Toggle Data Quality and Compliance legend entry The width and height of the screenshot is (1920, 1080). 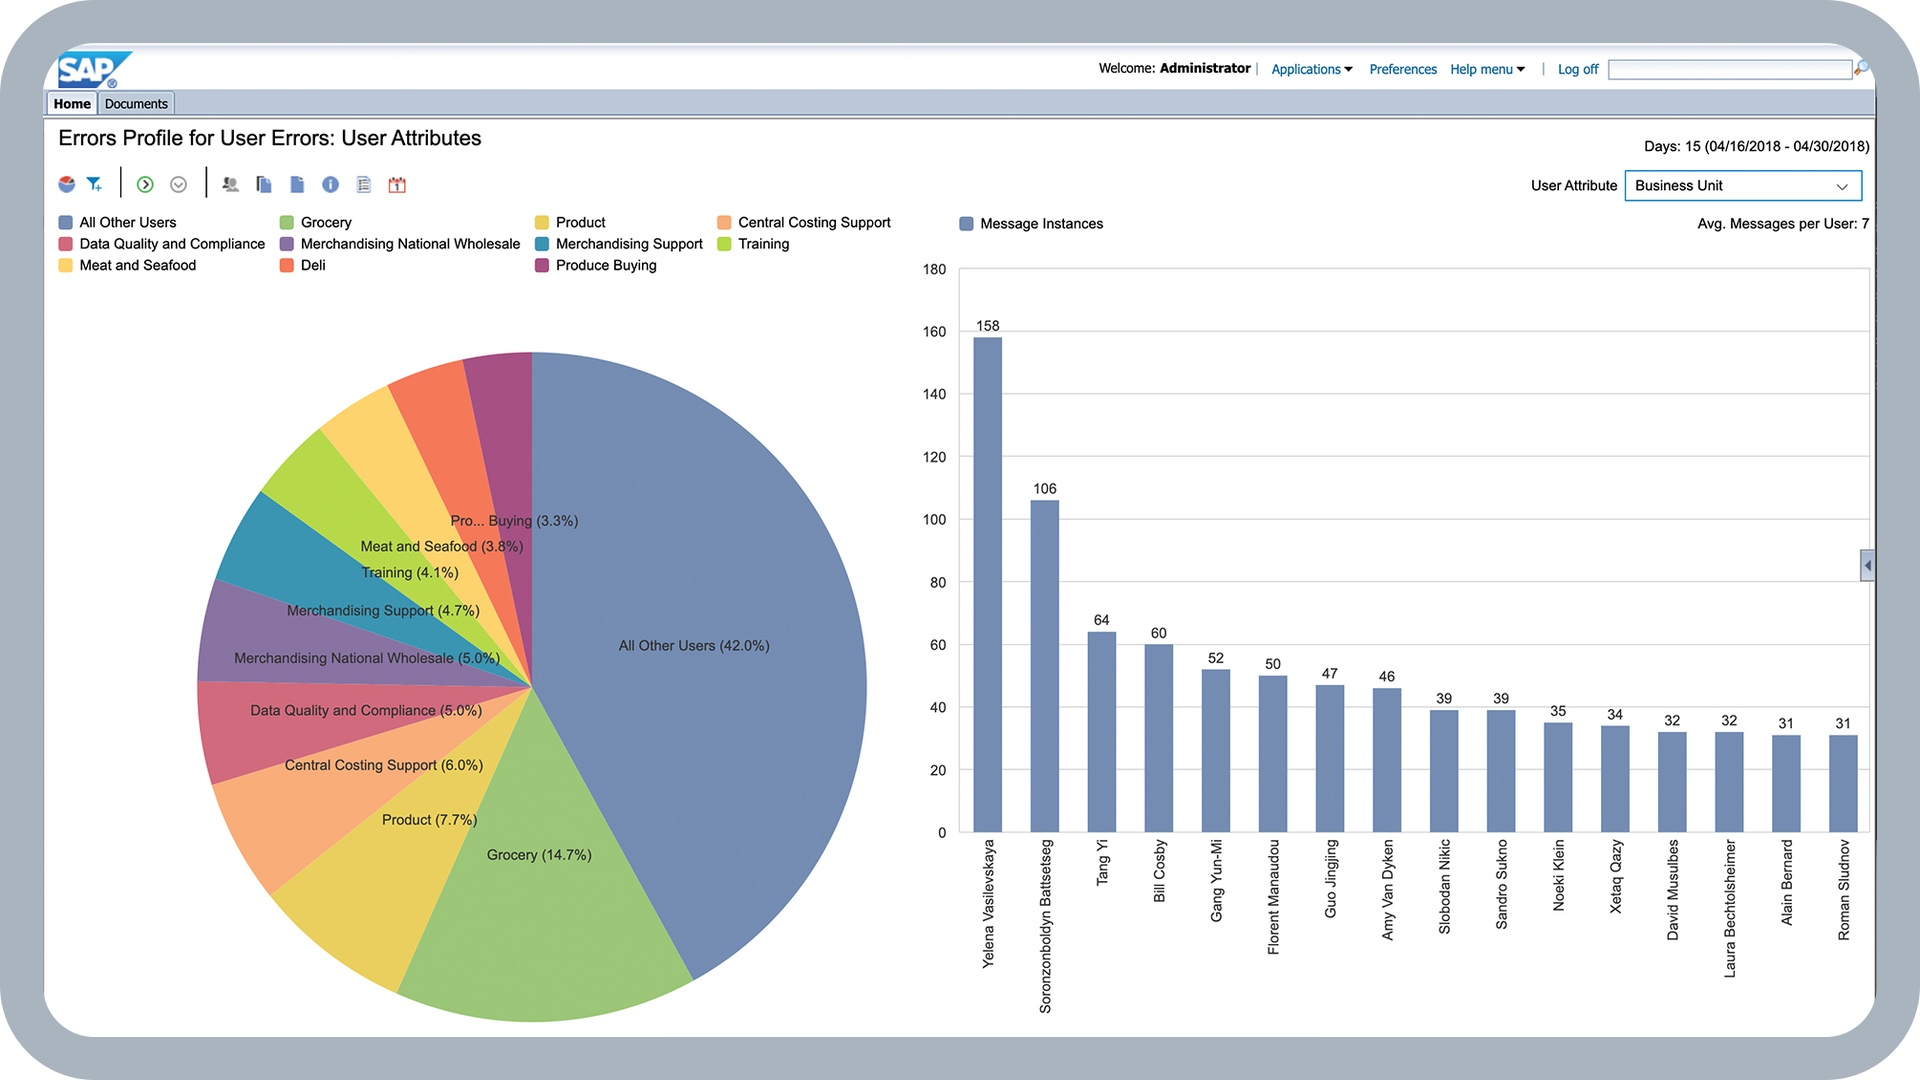pyautogui.click(x=162, y=244)
